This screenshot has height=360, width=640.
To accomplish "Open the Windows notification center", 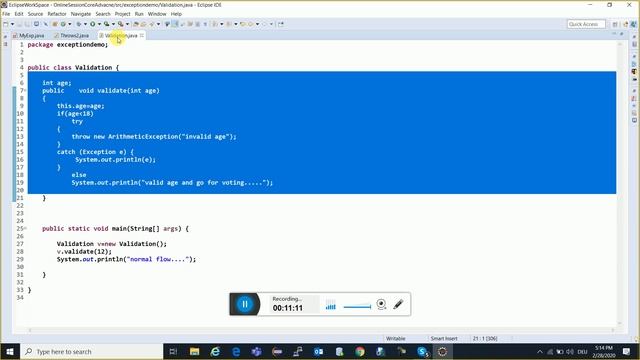I will click(626, 351).
